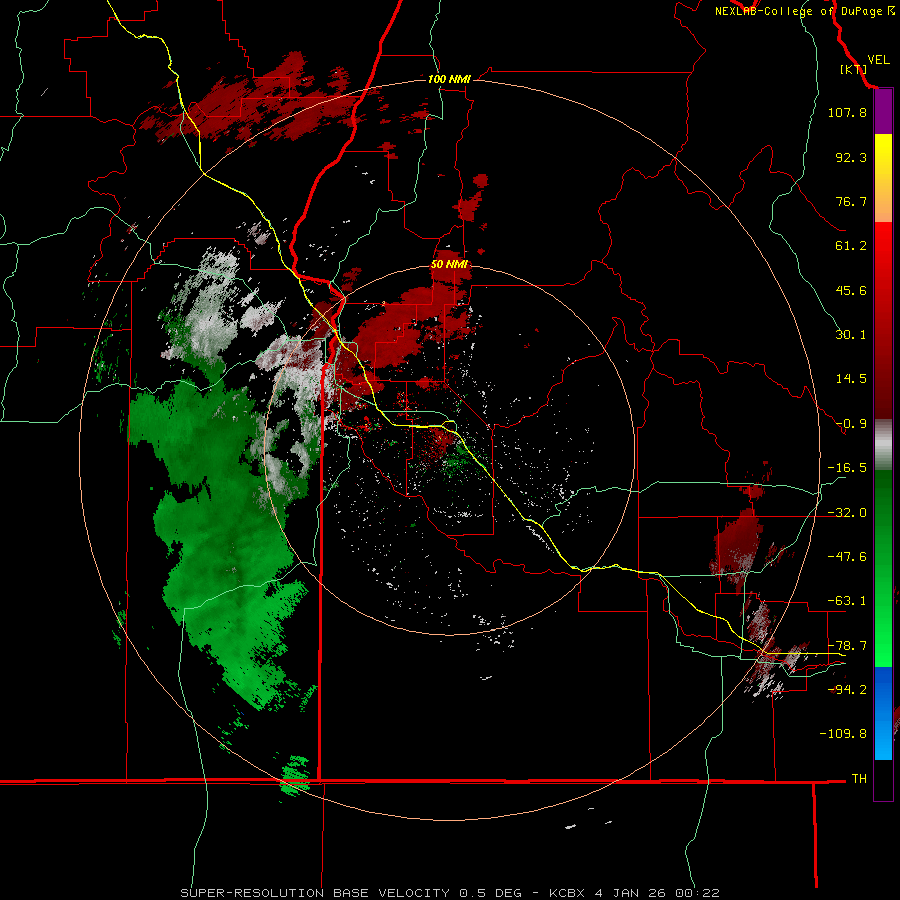The width and height of the screenshot is (900, 900).
Task: Click the VEL legend heading
Action: click(x=878, y=59)
